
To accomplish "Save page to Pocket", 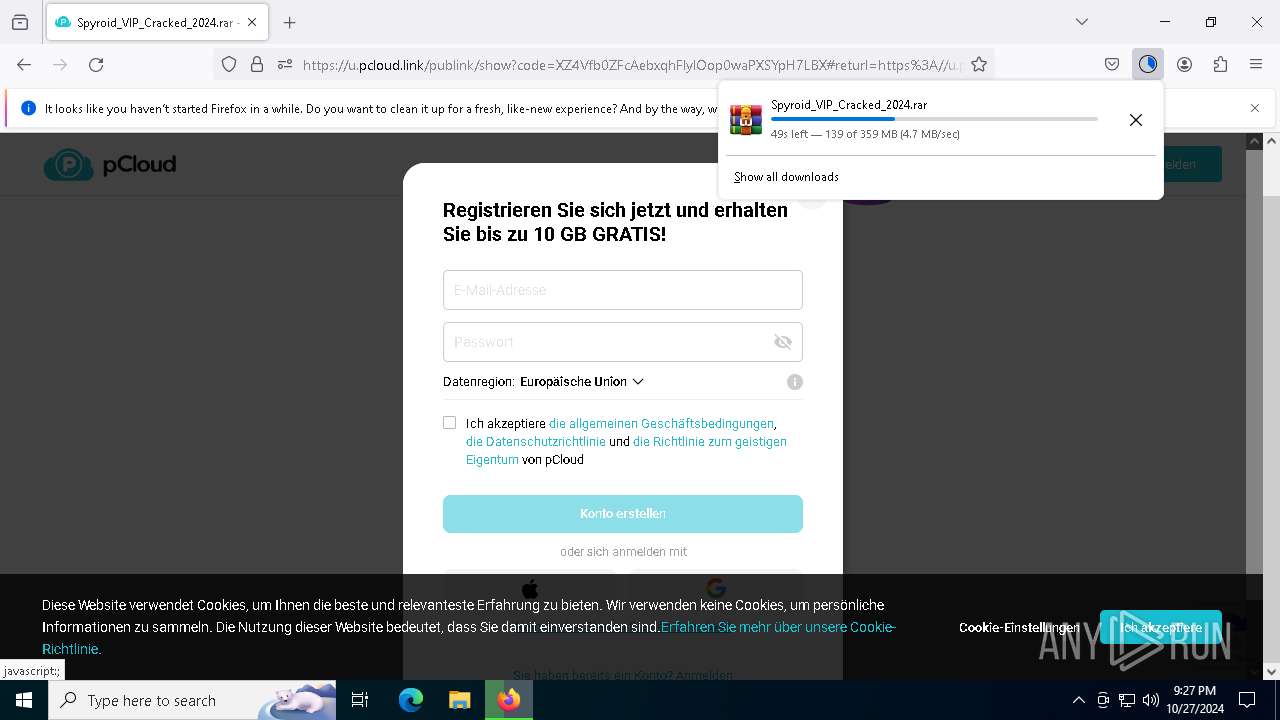I will pyautogui.click(x=1112, y=64).
